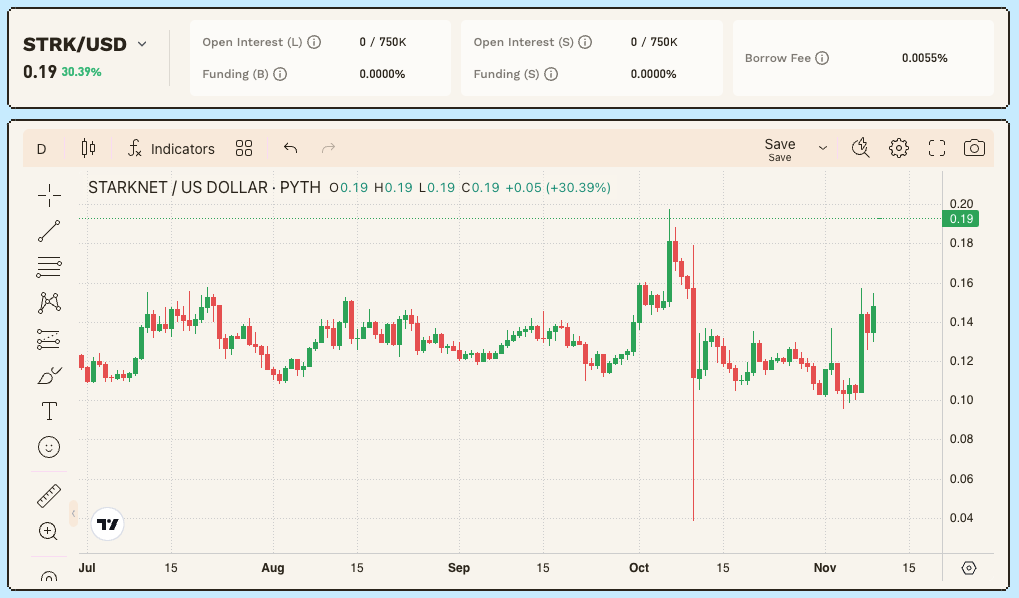Collapse the drawing toolbar arrow
1019x598 pixels.
tap(73, 514)
